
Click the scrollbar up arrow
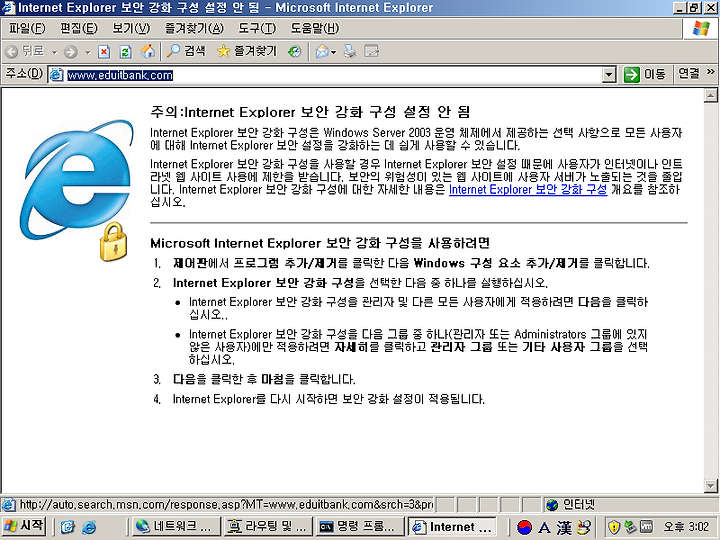click(710, 96)
